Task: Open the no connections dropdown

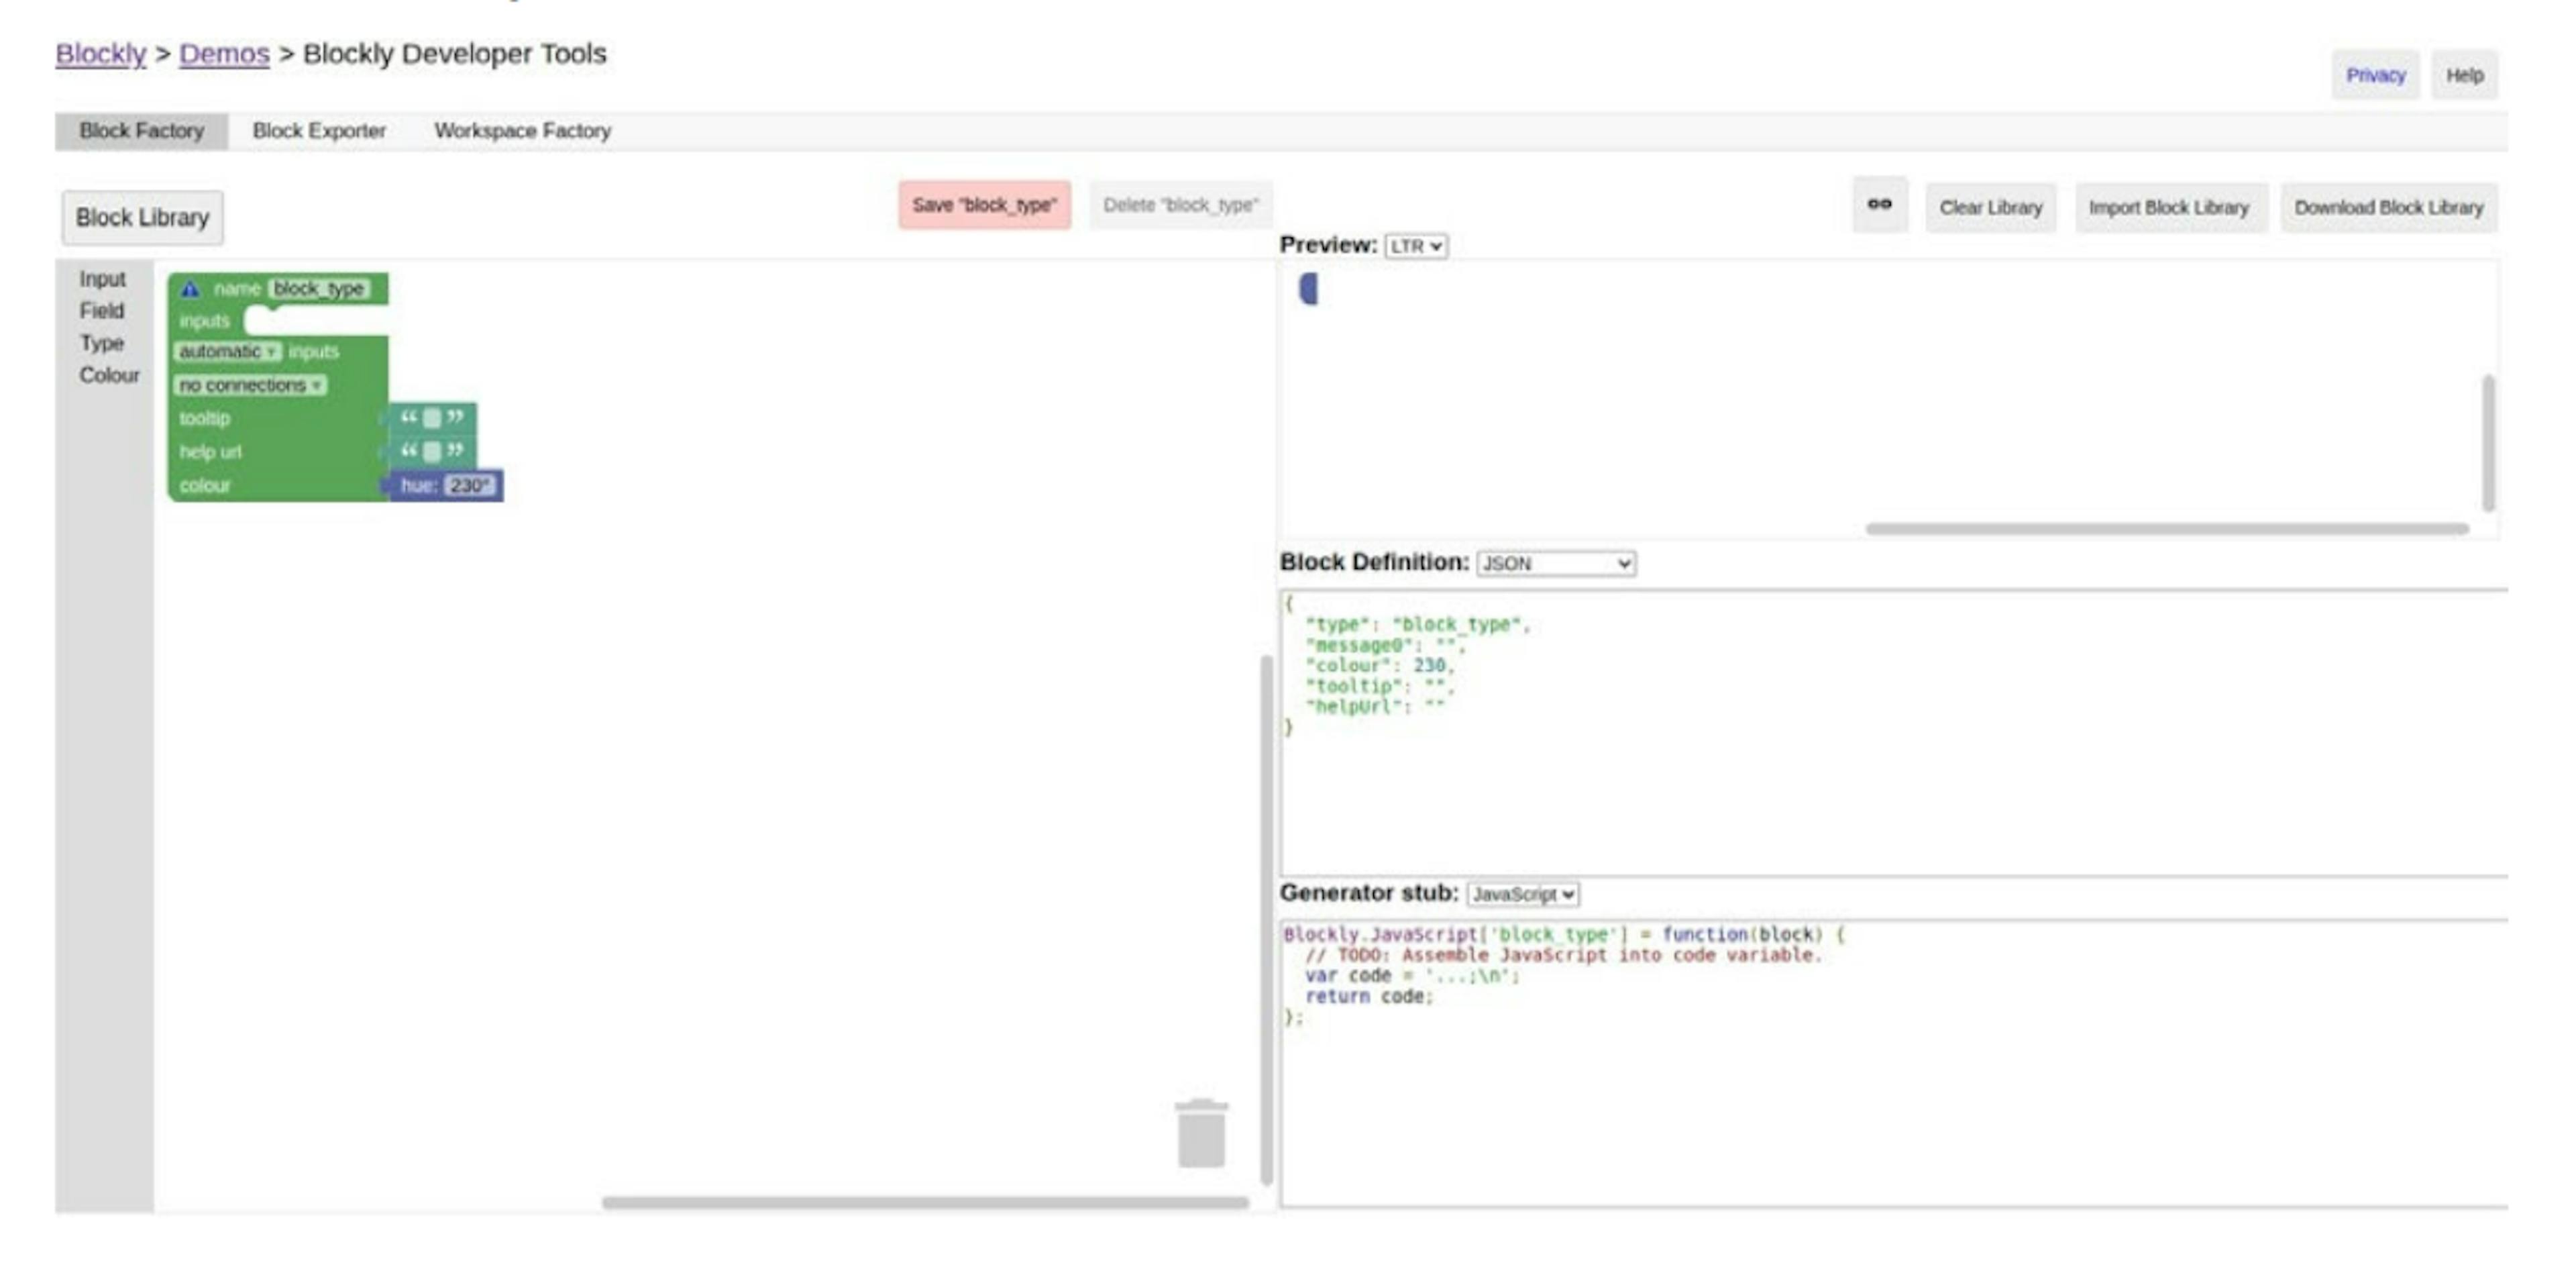Action: [250, 385]
